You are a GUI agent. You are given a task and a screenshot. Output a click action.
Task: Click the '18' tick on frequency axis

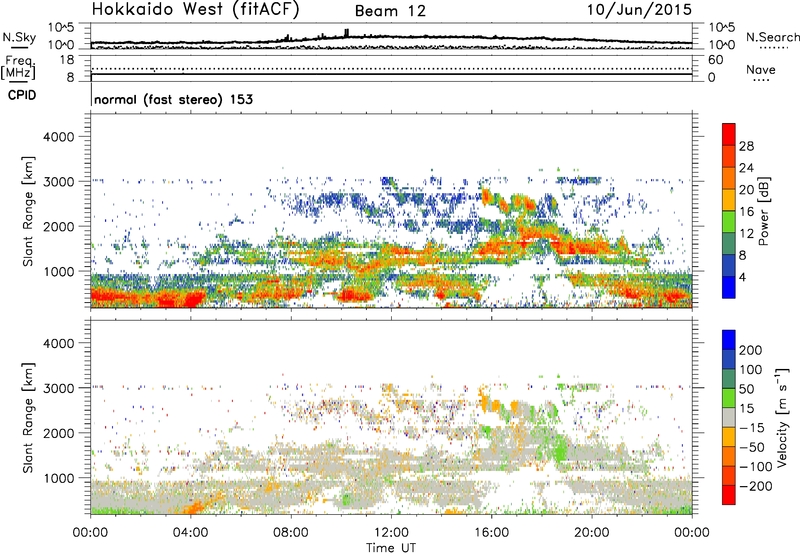point(67,60)
